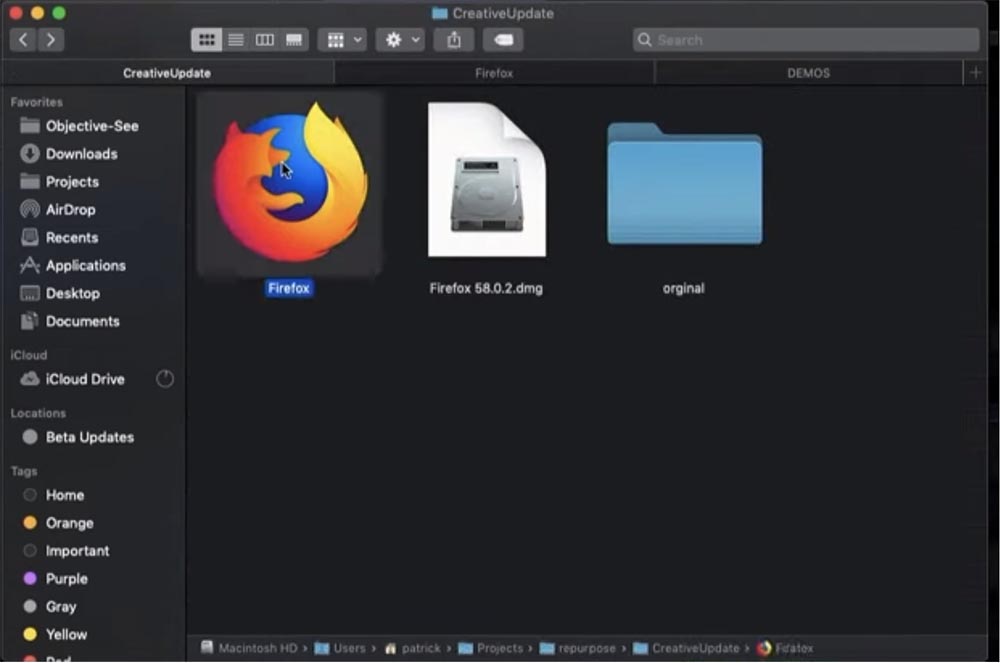Viewport: 1000px width, 663px height.
Task: Switch to gallery view in the toolbar
Action: 294,39
